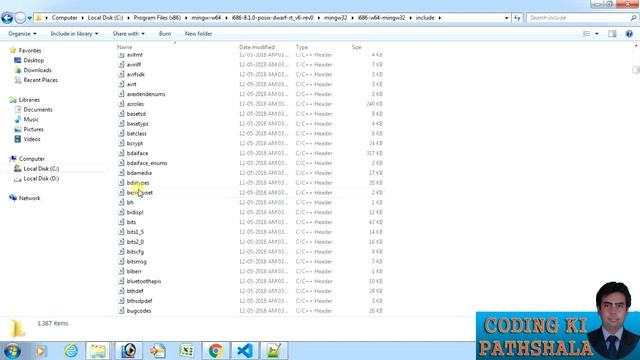Click the search magnifier icon

coord(633,18)
